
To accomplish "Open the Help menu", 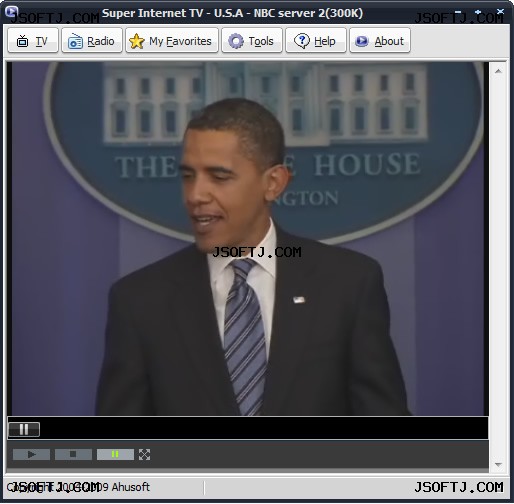I will point(316,41).
